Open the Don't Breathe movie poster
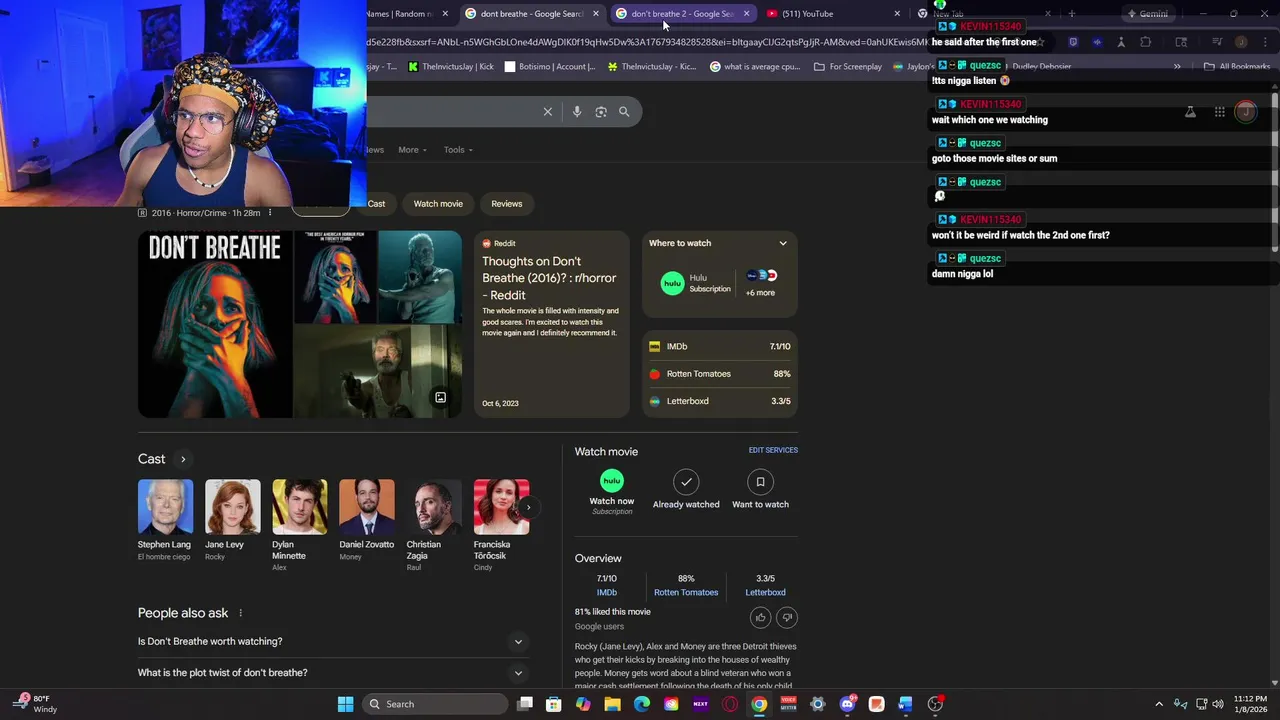1280x720 pixels. (215, 324)
